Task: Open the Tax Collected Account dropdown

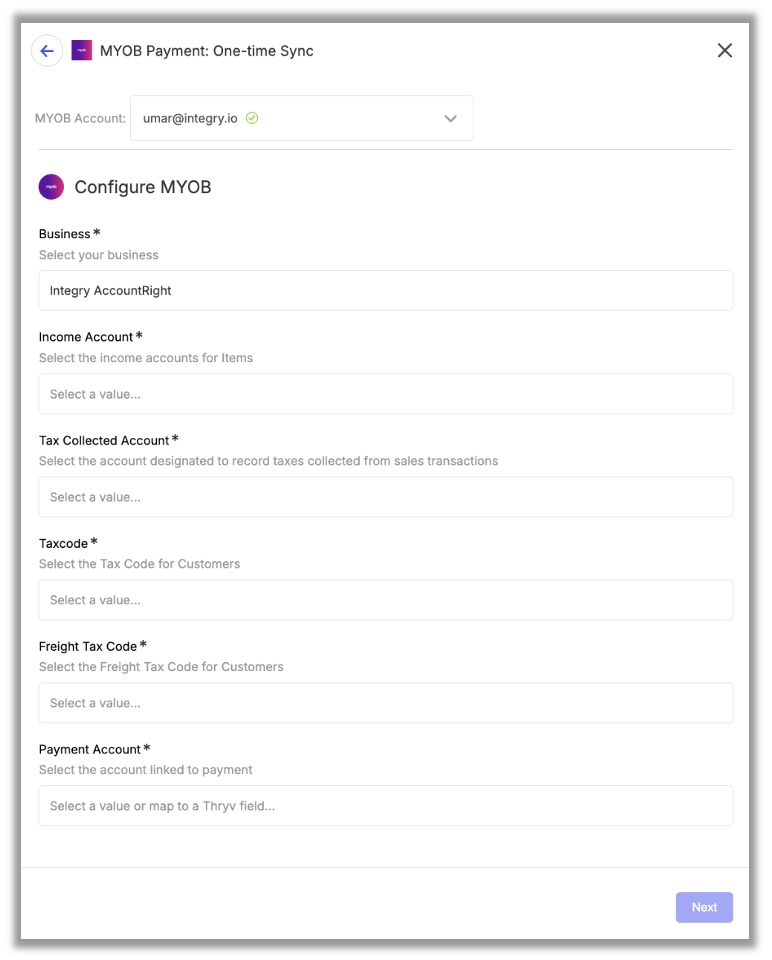Action: coord(386,497)
